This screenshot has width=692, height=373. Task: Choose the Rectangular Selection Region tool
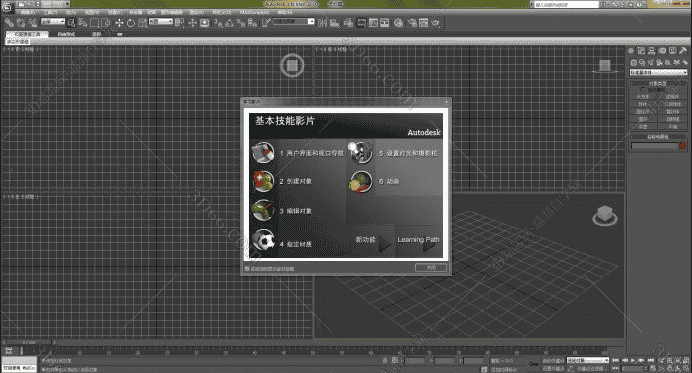click(x=94, y=23)
